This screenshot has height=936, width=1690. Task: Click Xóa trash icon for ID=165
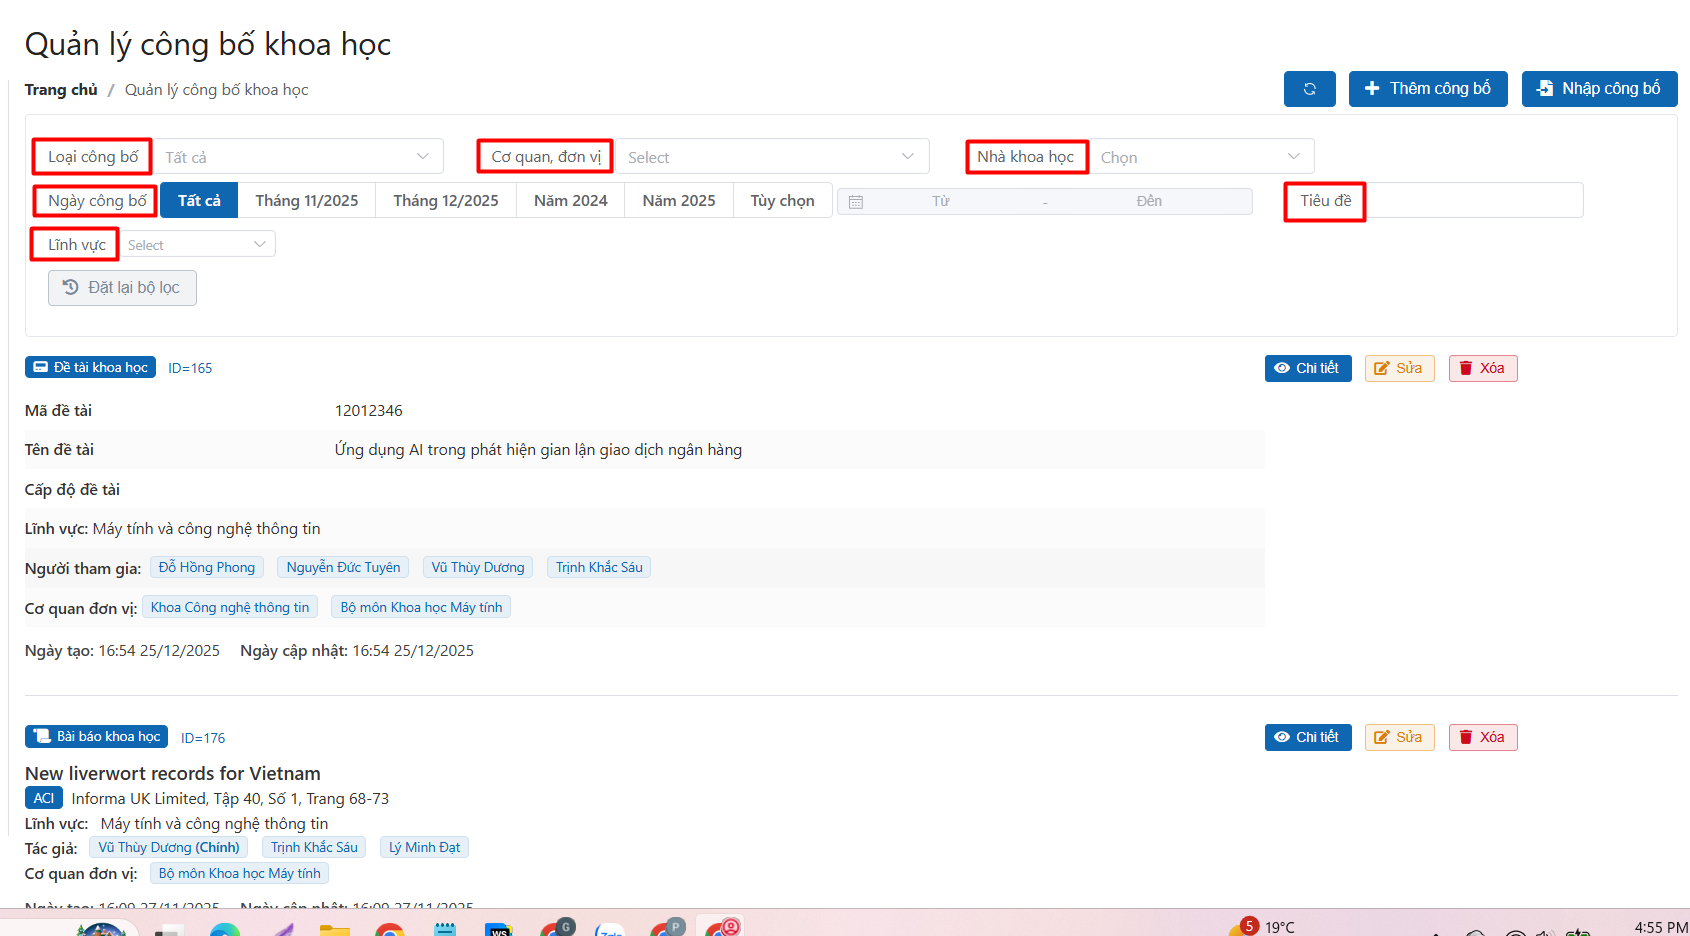[1466, 369]
